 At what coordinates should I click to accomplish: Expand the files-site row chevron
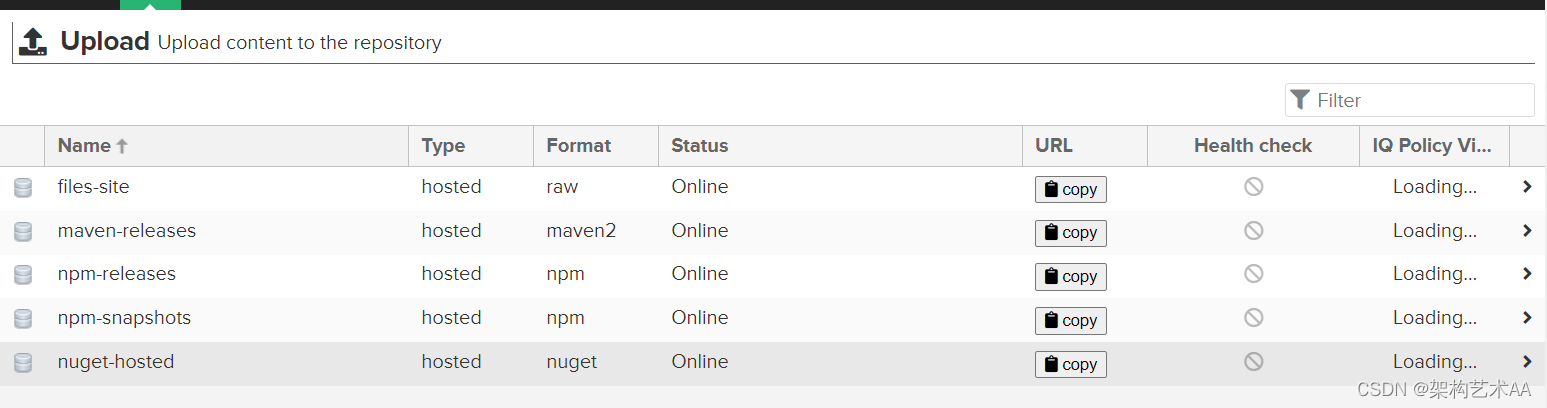1526,187
